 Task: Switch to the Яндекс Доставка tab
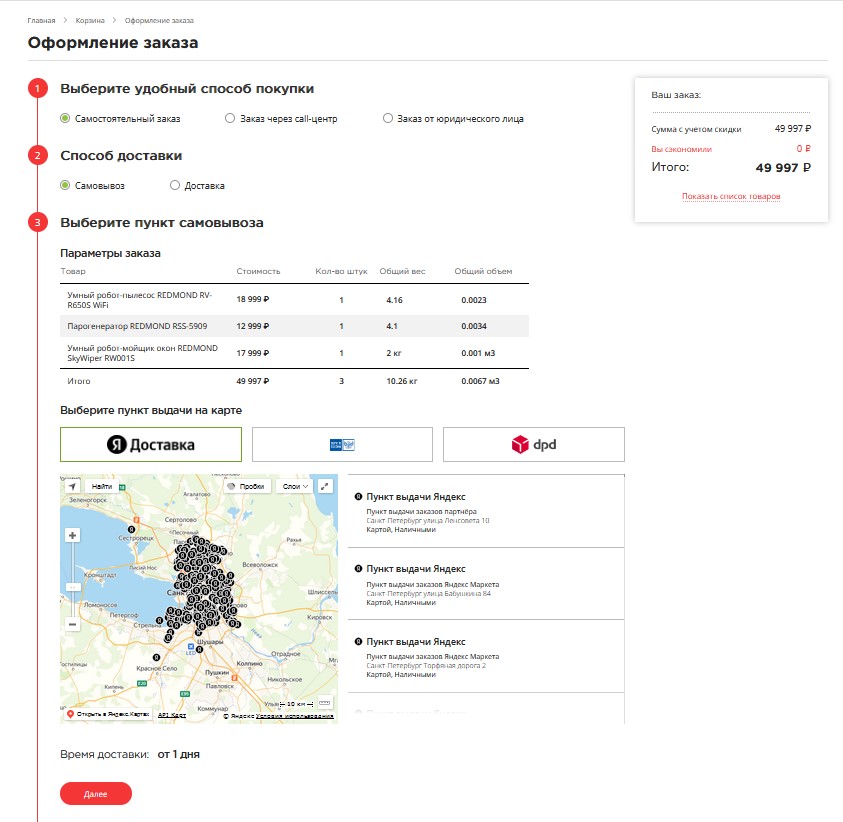151,445
